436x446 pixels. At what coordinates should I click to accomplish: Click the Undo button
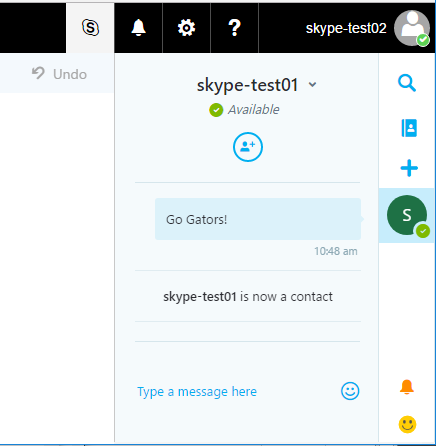[x=59, y=74]
